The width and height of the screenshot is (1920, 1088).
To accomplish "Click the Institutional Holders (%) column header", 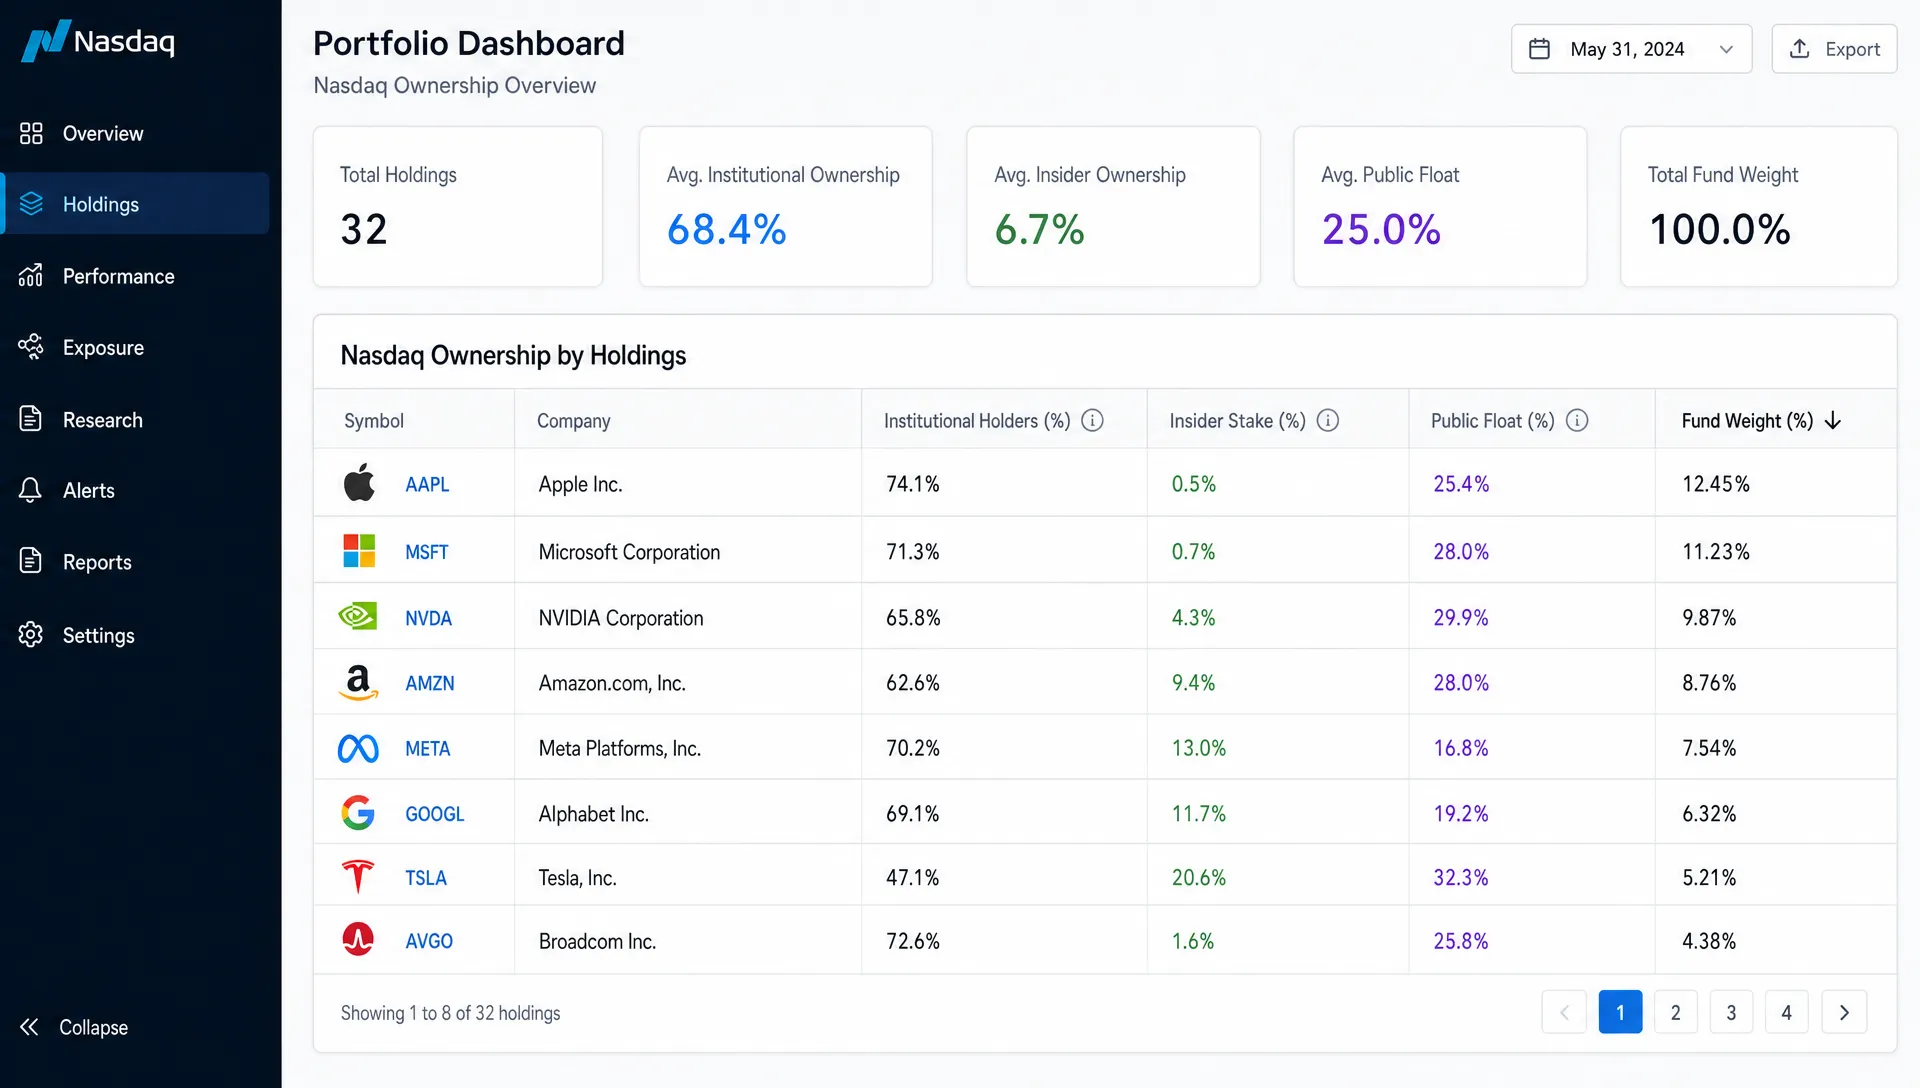I will click(977, 421).
